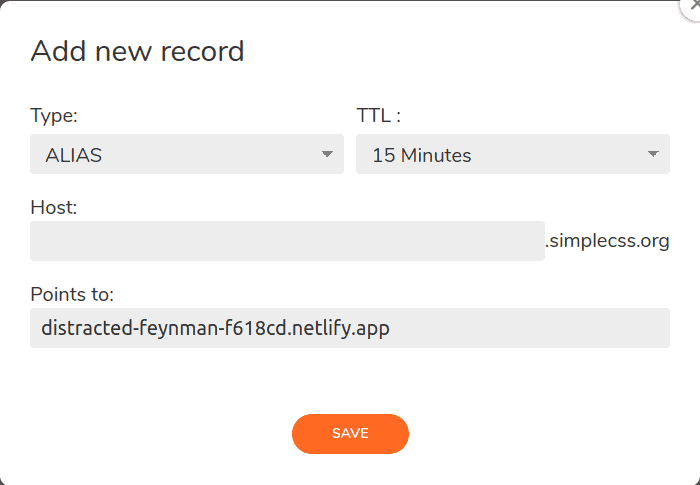Close the Add new record dialog
Viewport: 700px width, 485px height.
tap(693, 6)
